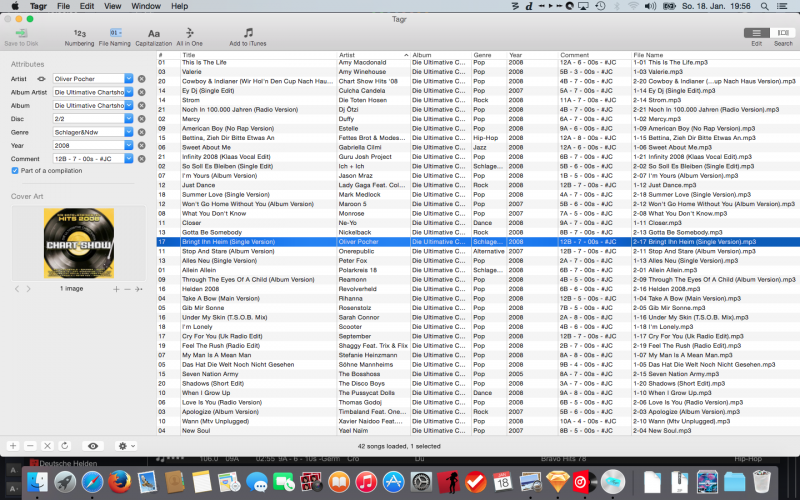Image resolution: width=800 pixels, height=500 pixels.
Task: Open the Numbering tool
Action: pyautogui.click(x=80, y=34)
